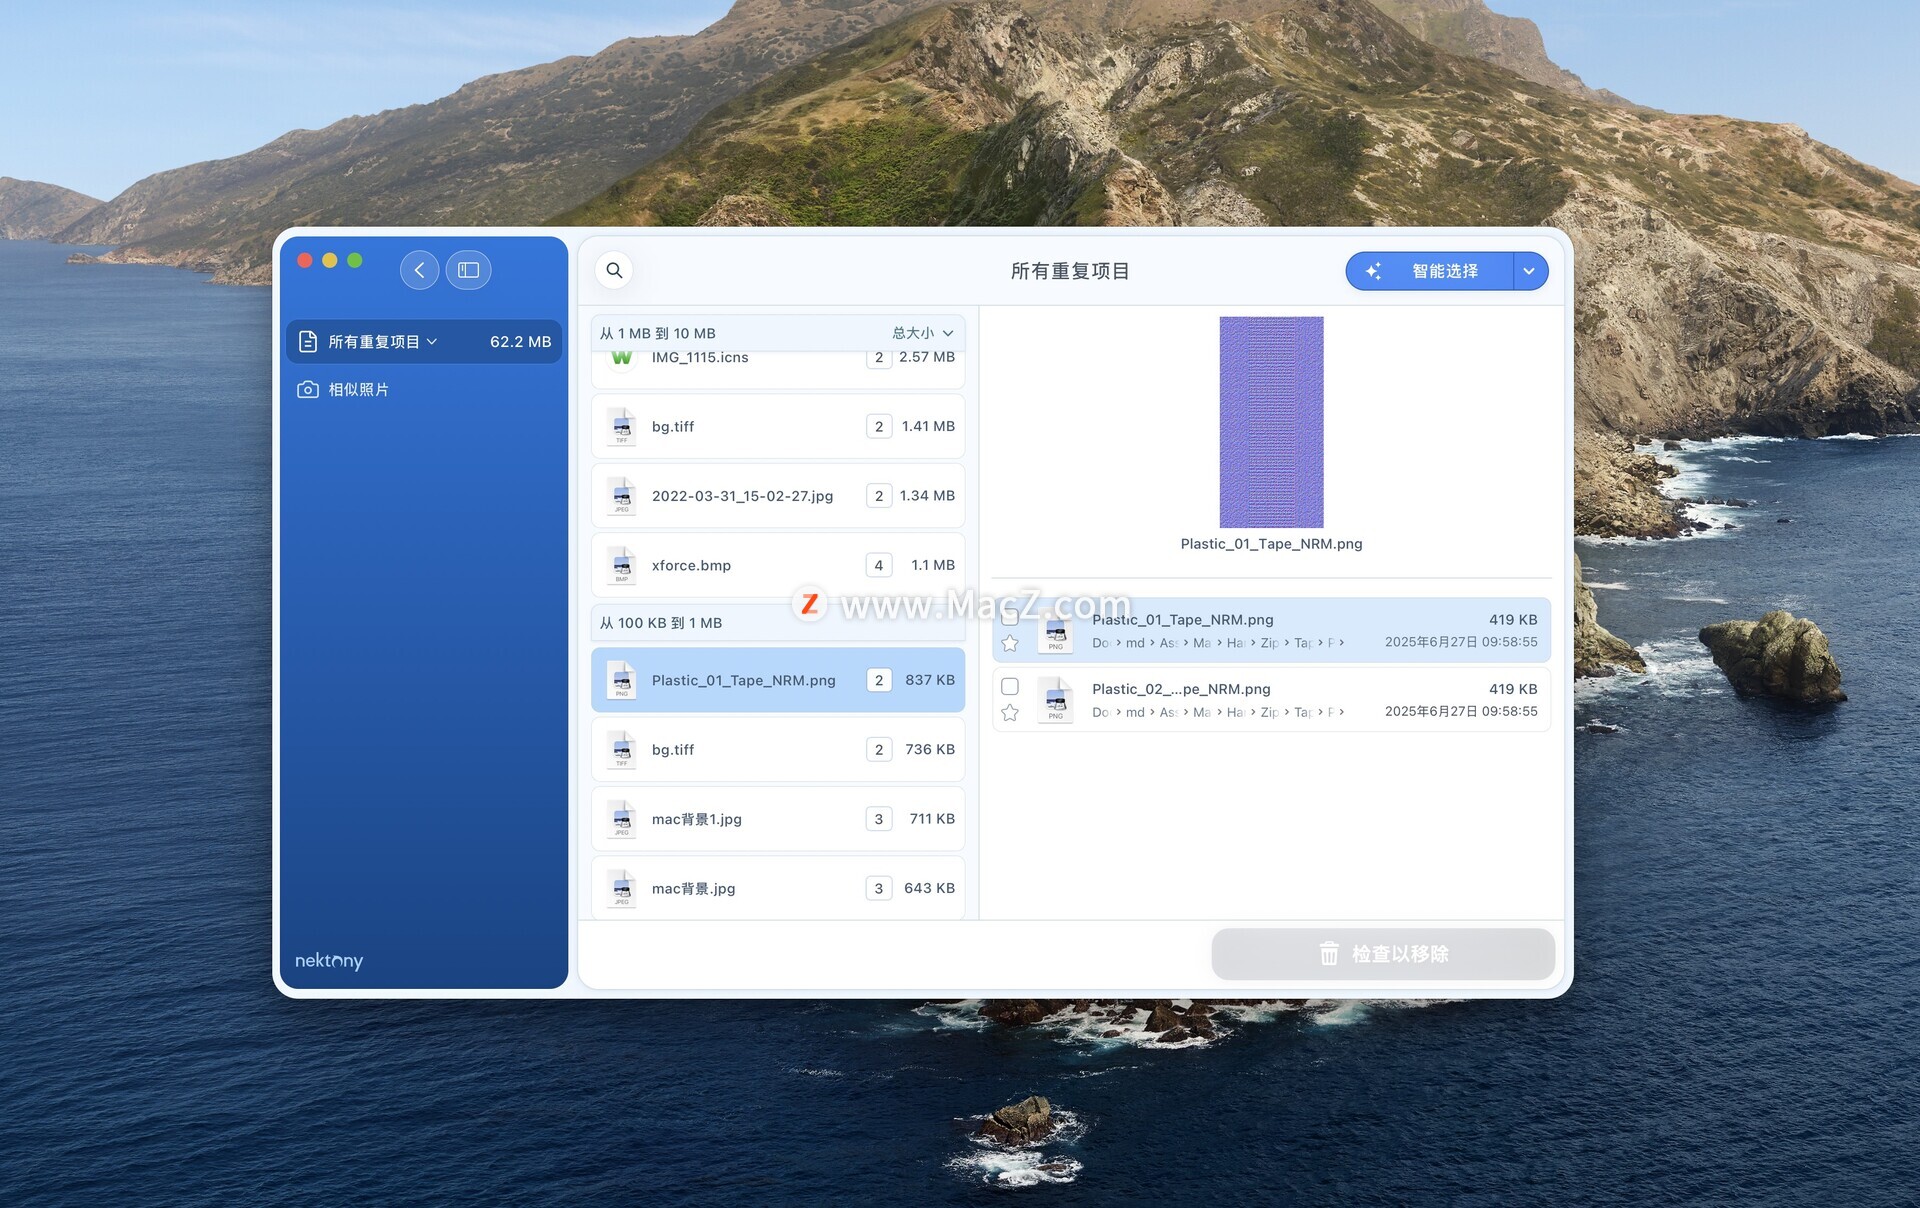Viewport: 1920px width, 1208px height.
Task: Click the xforce.bmp file icon
Action: [622, 565]
